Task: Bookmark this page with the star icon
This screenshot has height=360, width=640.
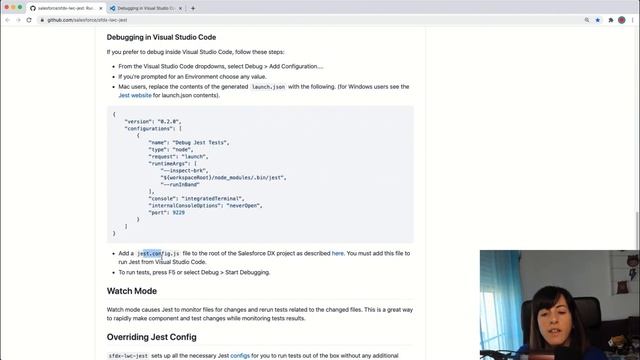Action: click(598, 20)
